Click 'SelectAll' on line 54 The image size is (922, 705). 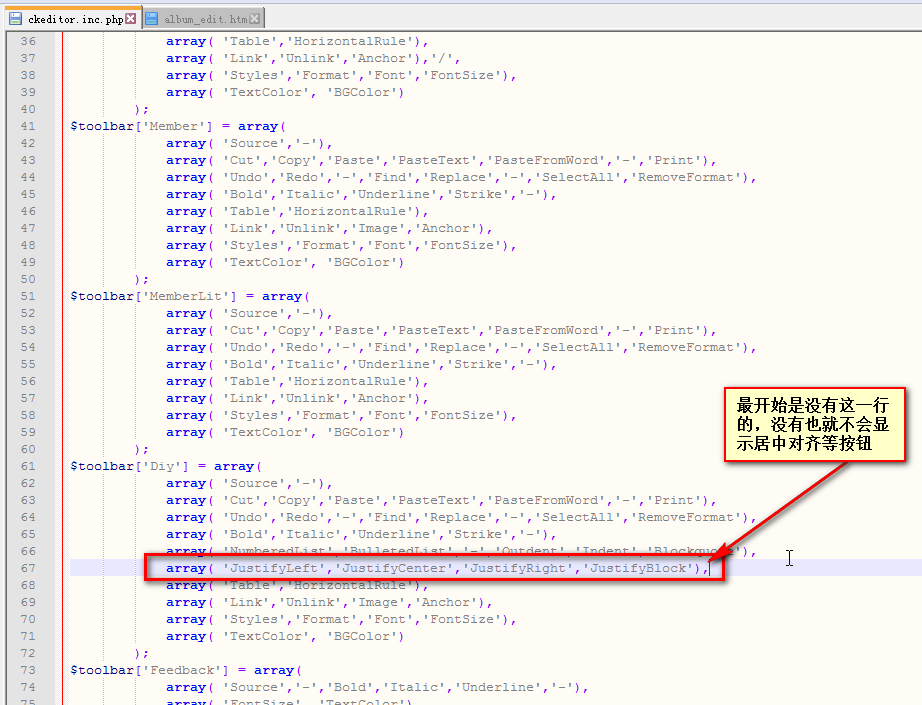tap(577, 348)
